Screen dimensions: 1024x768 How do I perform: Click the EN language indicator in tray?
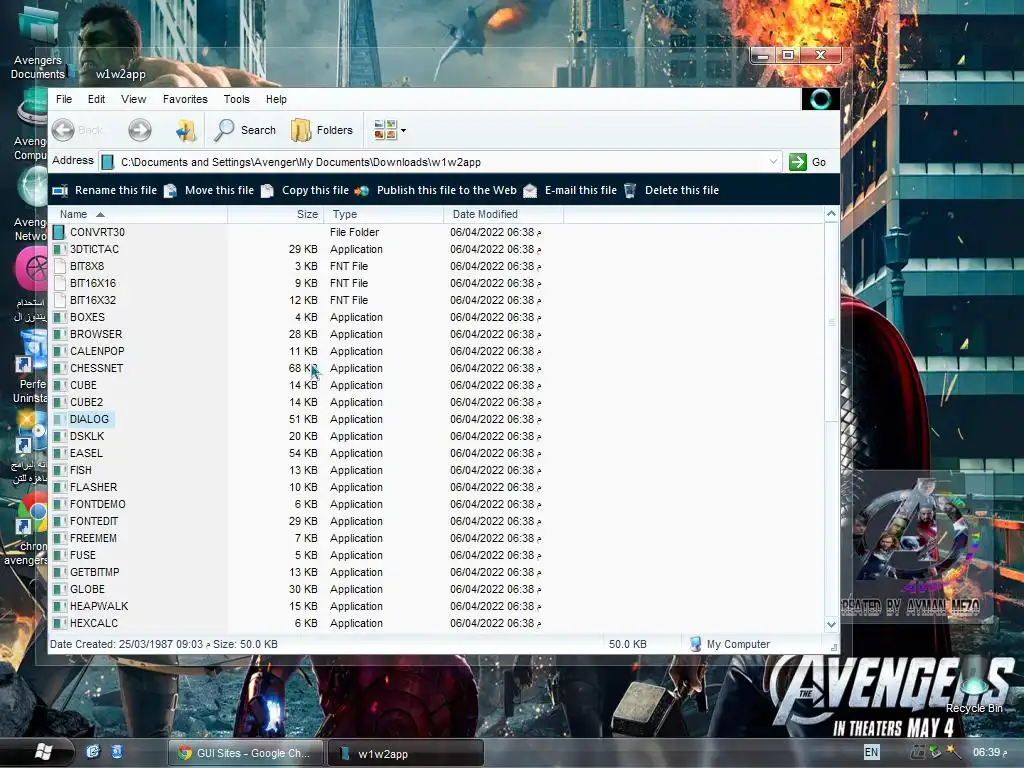871,752
